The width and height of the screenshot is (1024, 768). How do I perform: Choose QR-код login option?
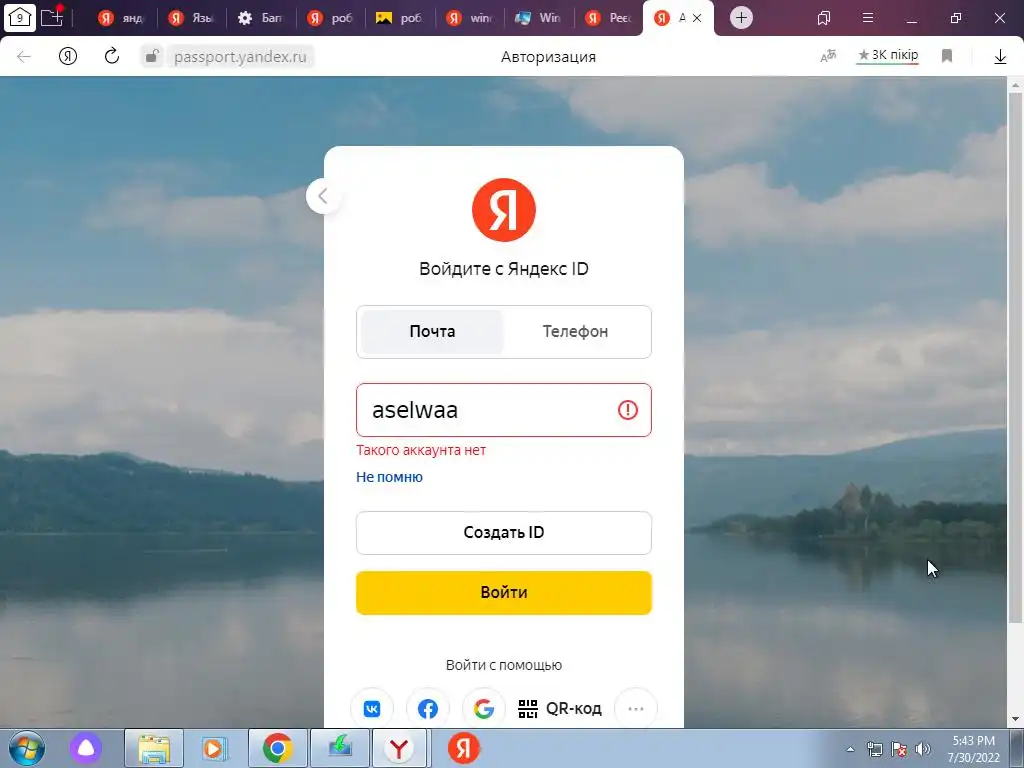[560, 709]
